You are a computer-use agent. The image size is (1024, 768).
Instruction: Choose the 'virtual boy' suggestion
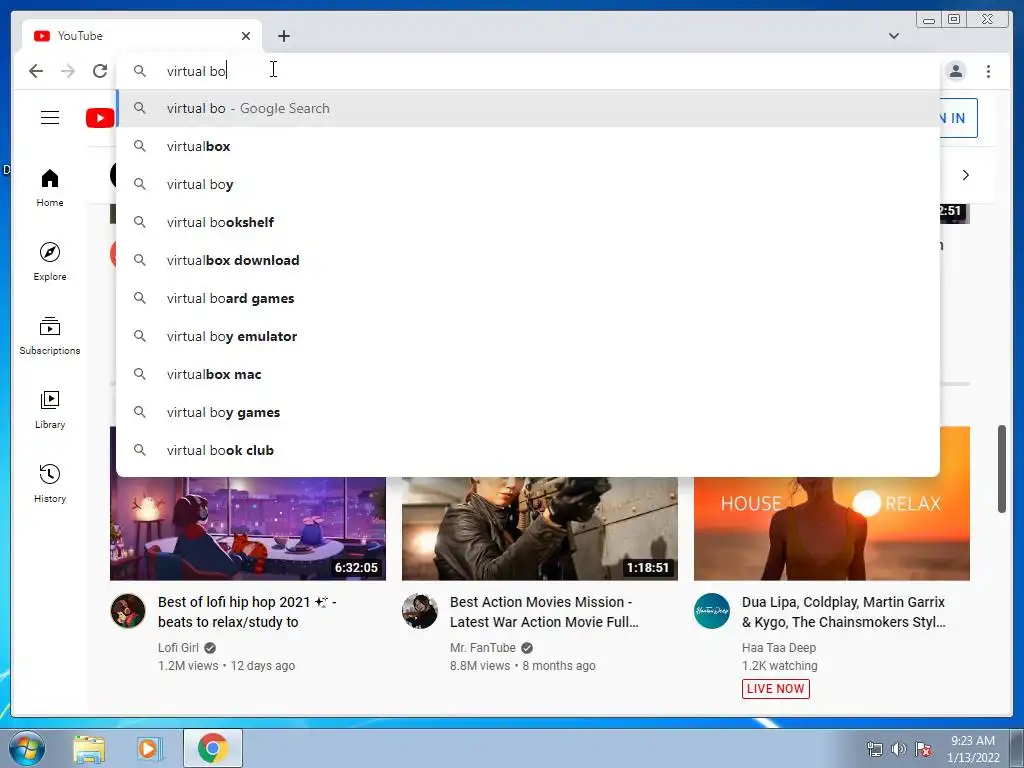528,184
